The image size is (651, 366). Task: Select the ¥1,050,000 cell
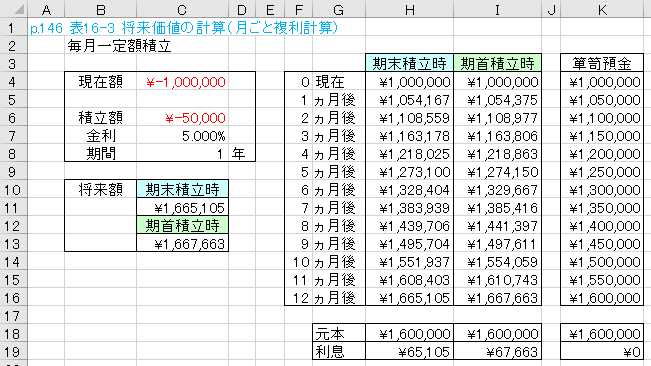point(602,100)
